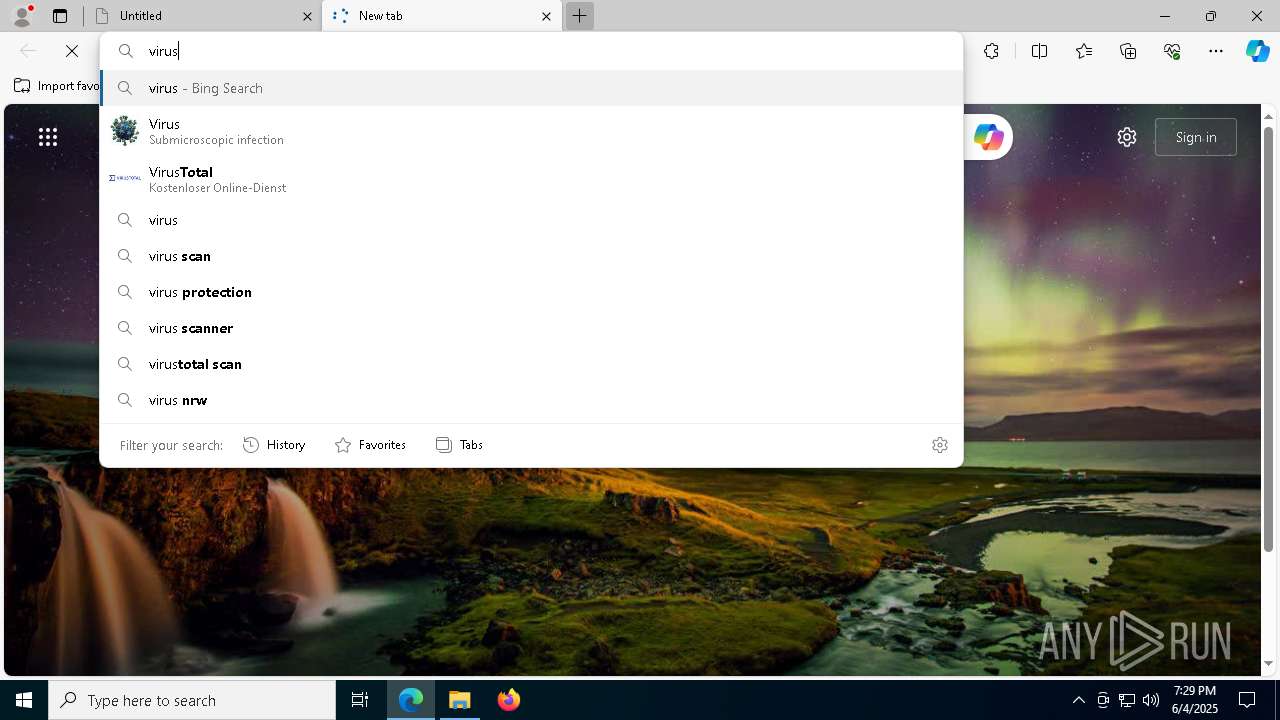Click the Import favorites bookmark item

pos(57,86)
